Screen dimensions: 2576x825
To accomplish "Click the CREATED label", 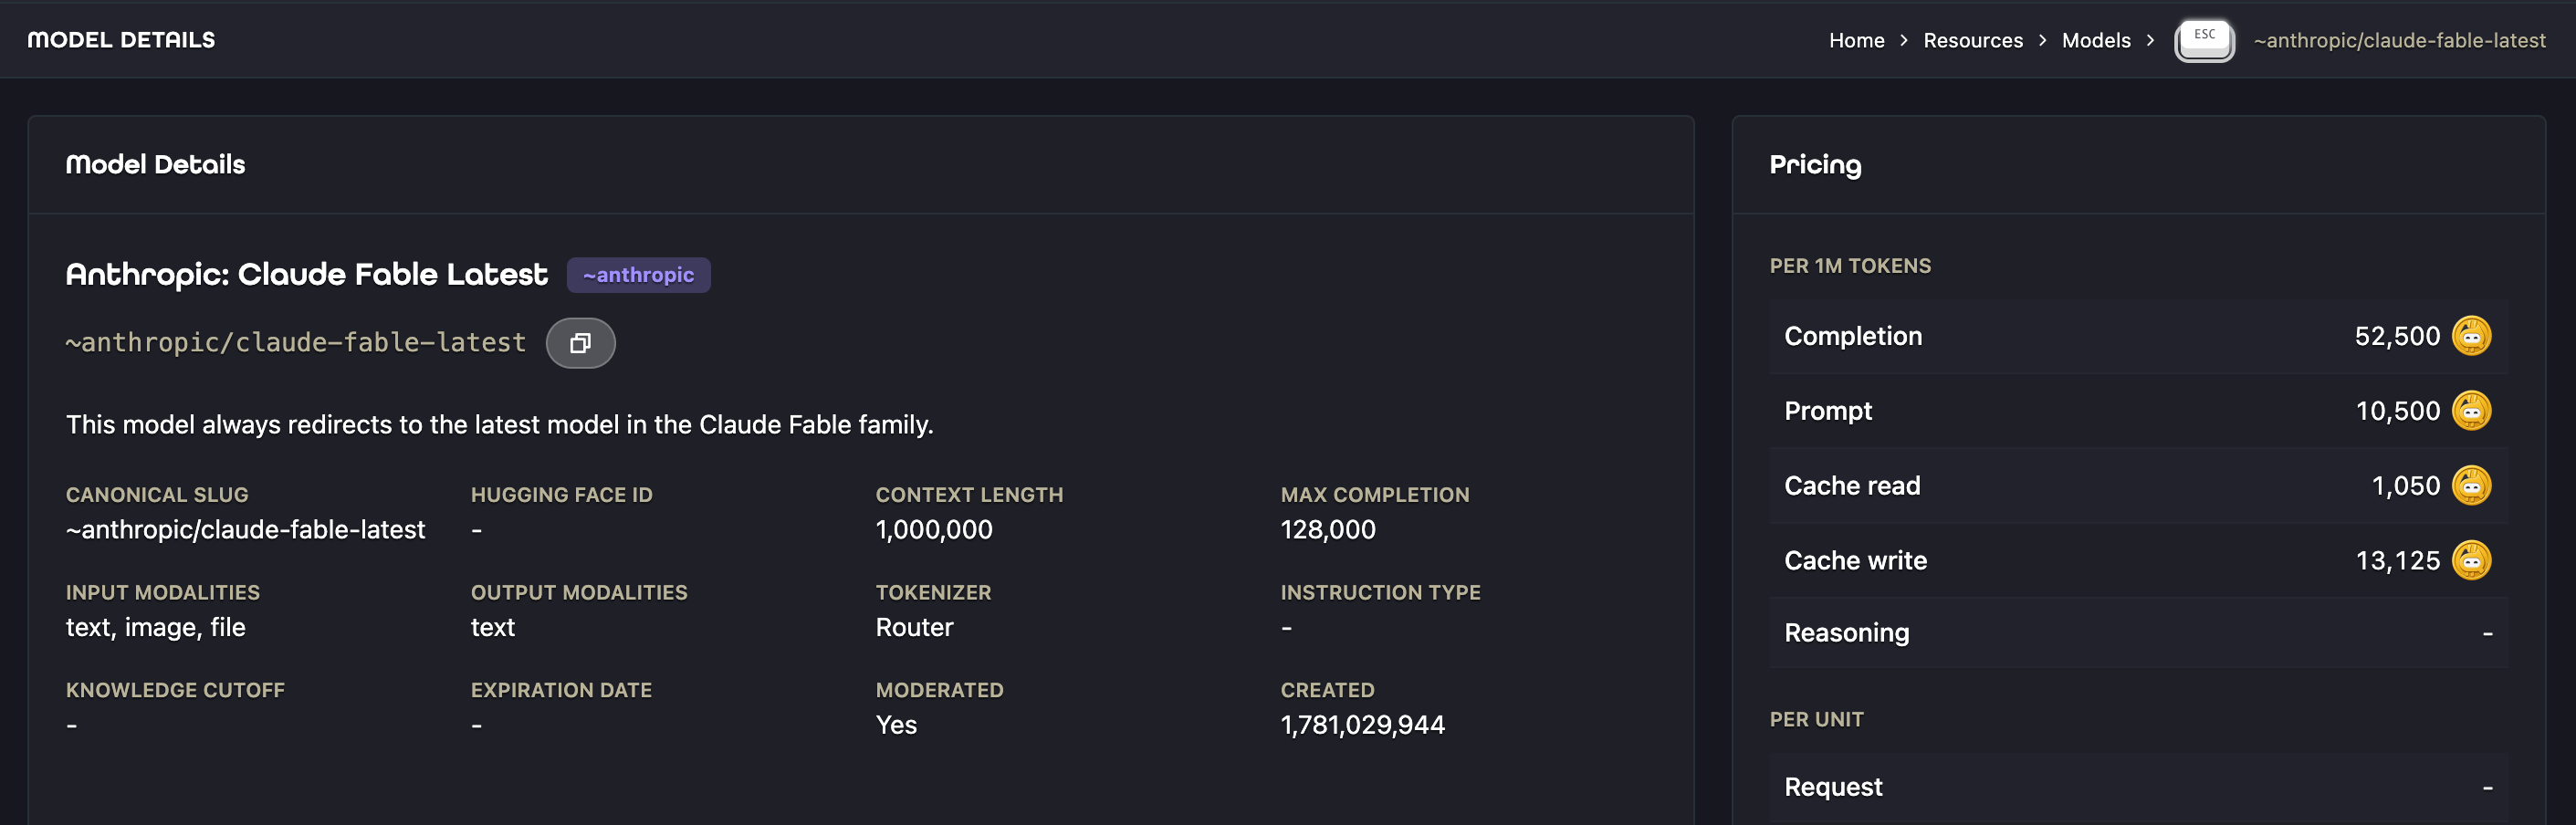I will coord(1327,691).
